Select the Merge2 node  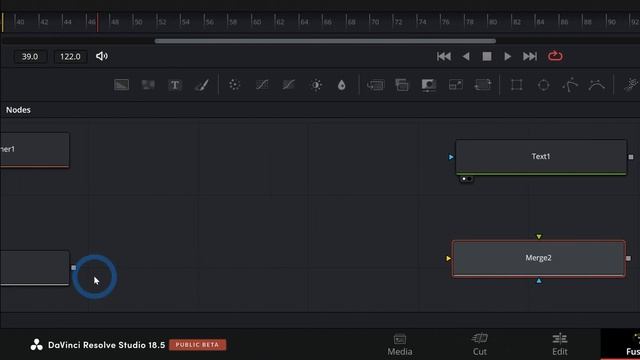[538, 258]
